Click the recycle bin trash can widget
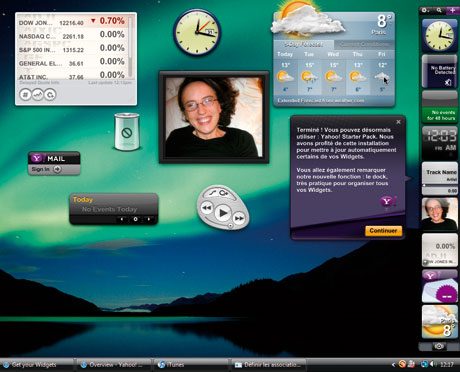460x372 pixels. [127, 132]
